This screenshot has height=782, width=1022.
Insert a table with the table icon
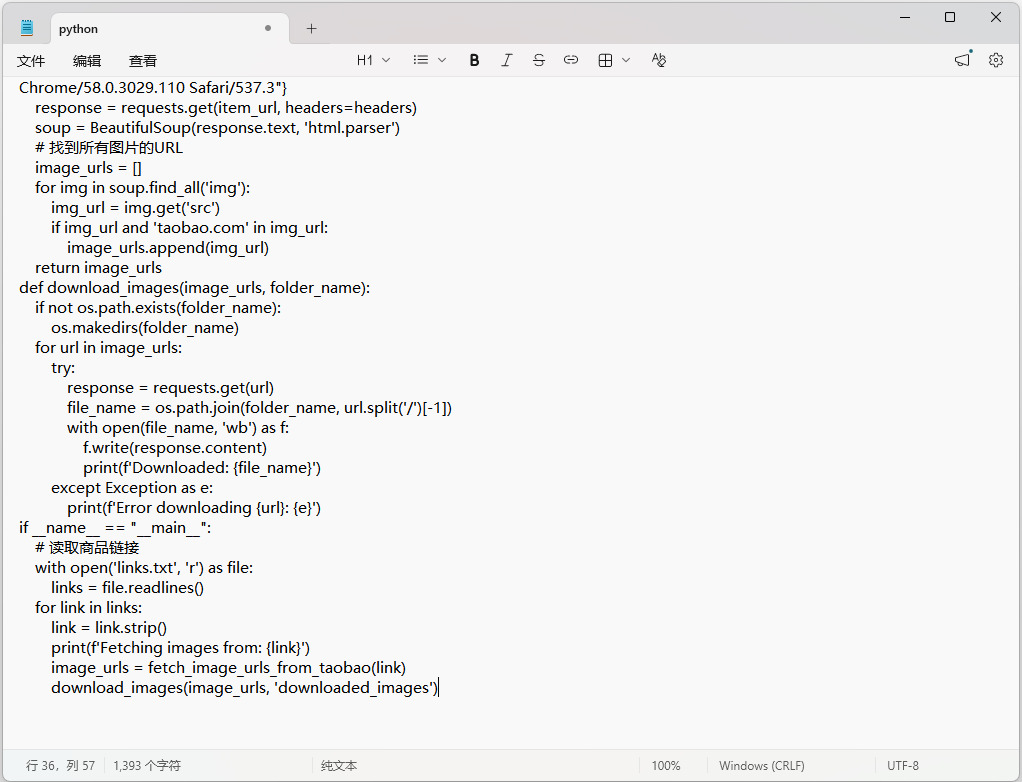(x=606, y=60)
